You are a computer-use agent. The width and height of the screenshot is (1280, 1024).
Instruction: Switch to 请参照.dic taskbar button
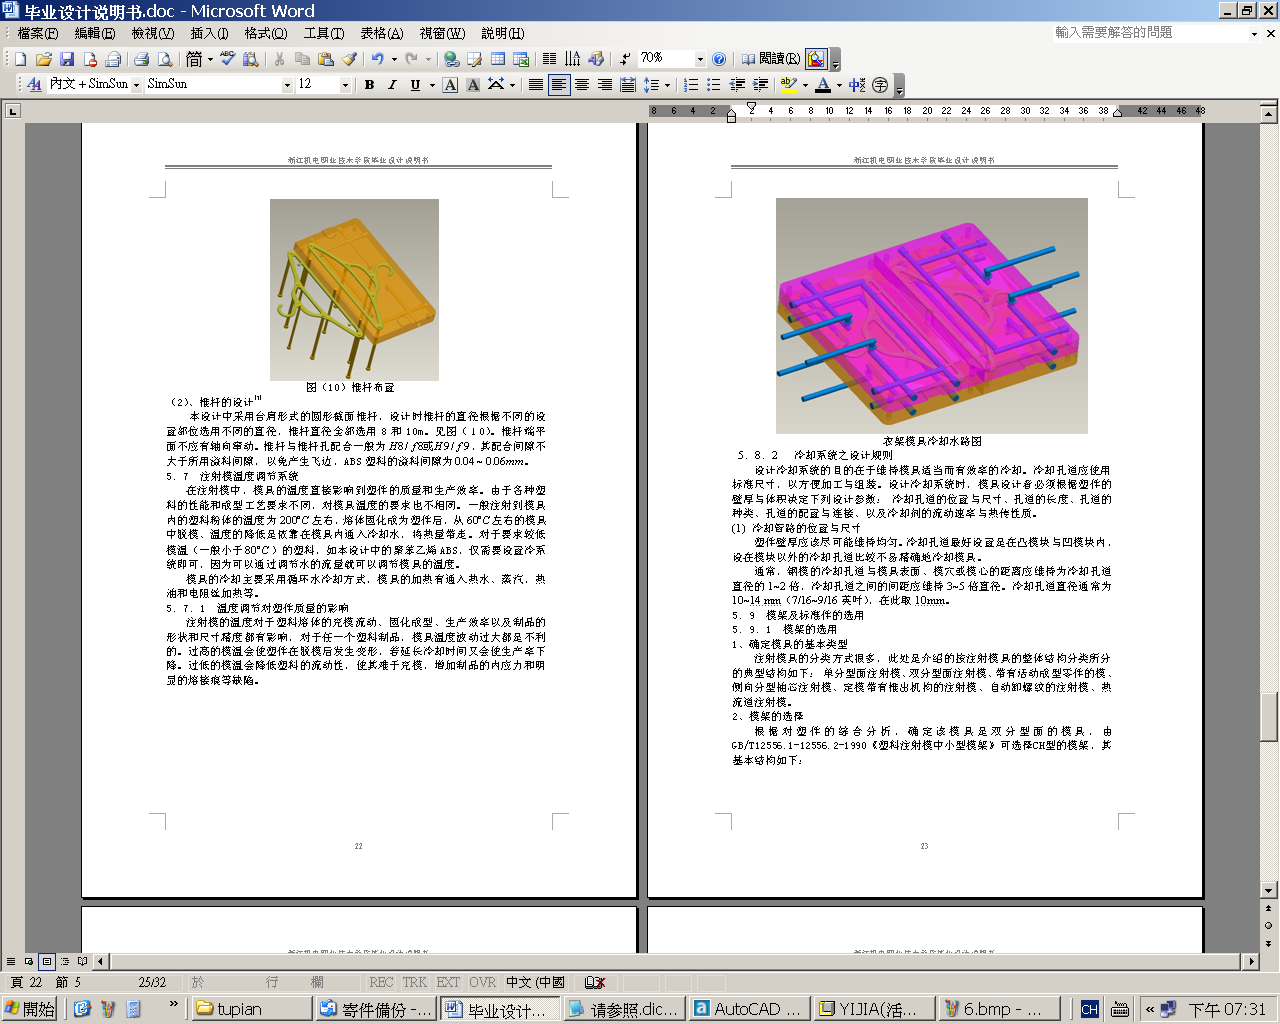pyautogui.click(x=624, y=1009)
